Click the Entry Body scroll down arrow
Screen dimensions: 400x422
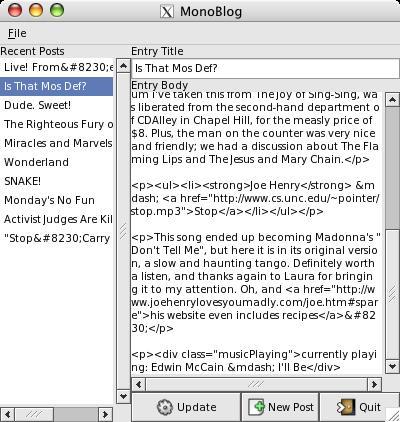click(392, 366)
